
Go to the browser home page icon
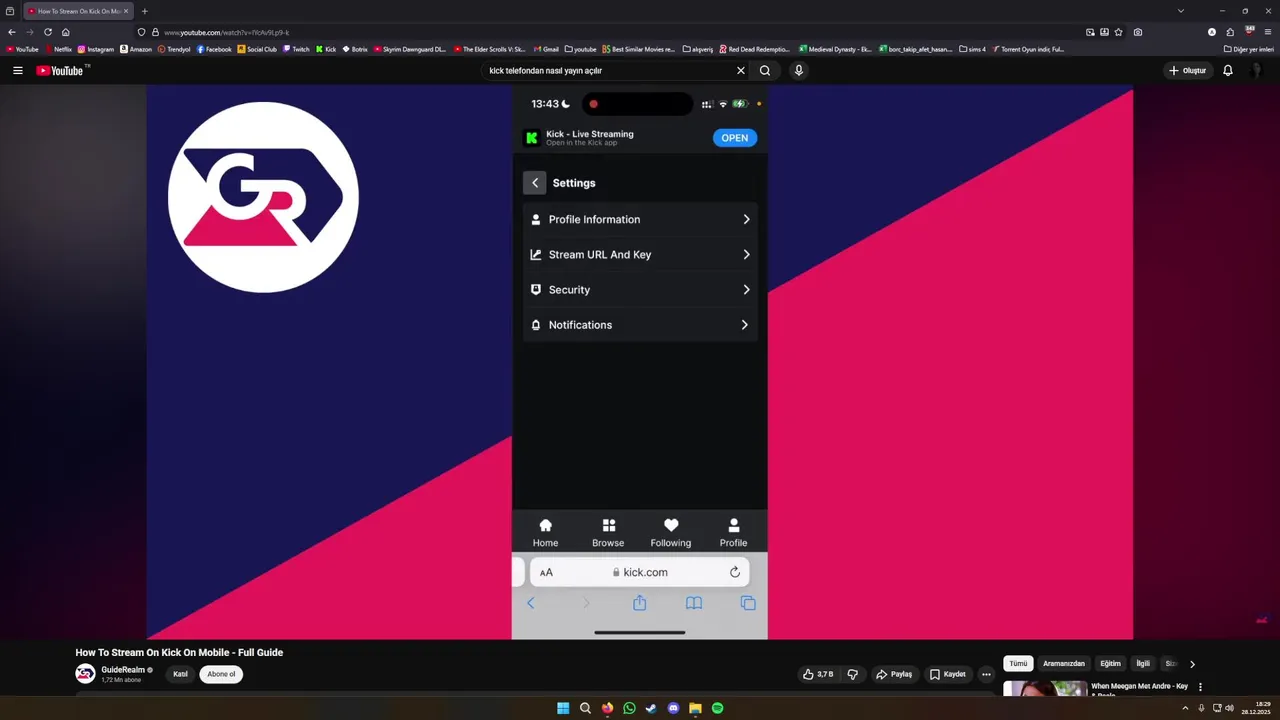pyautogui.click(x=66, y=32)
